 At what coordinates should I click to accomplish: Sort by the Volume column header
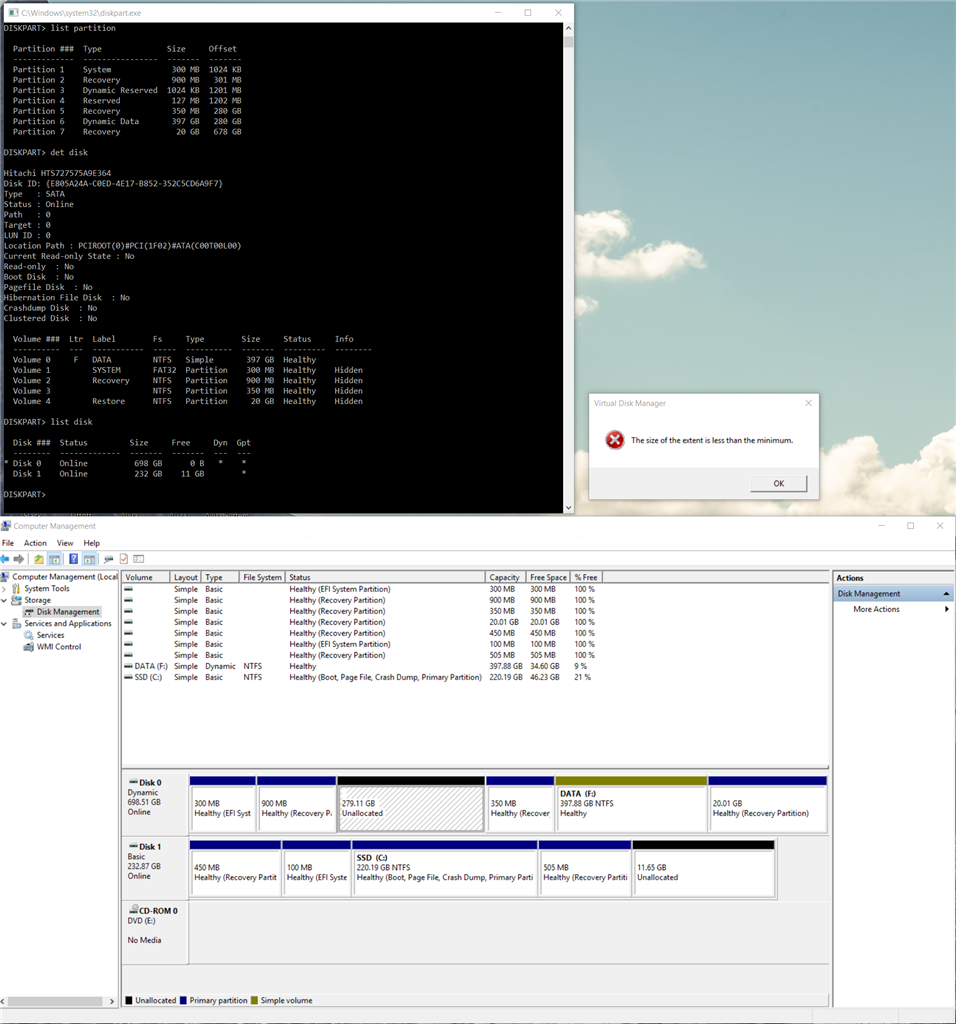pyautogui.click(x=146, y=577)
